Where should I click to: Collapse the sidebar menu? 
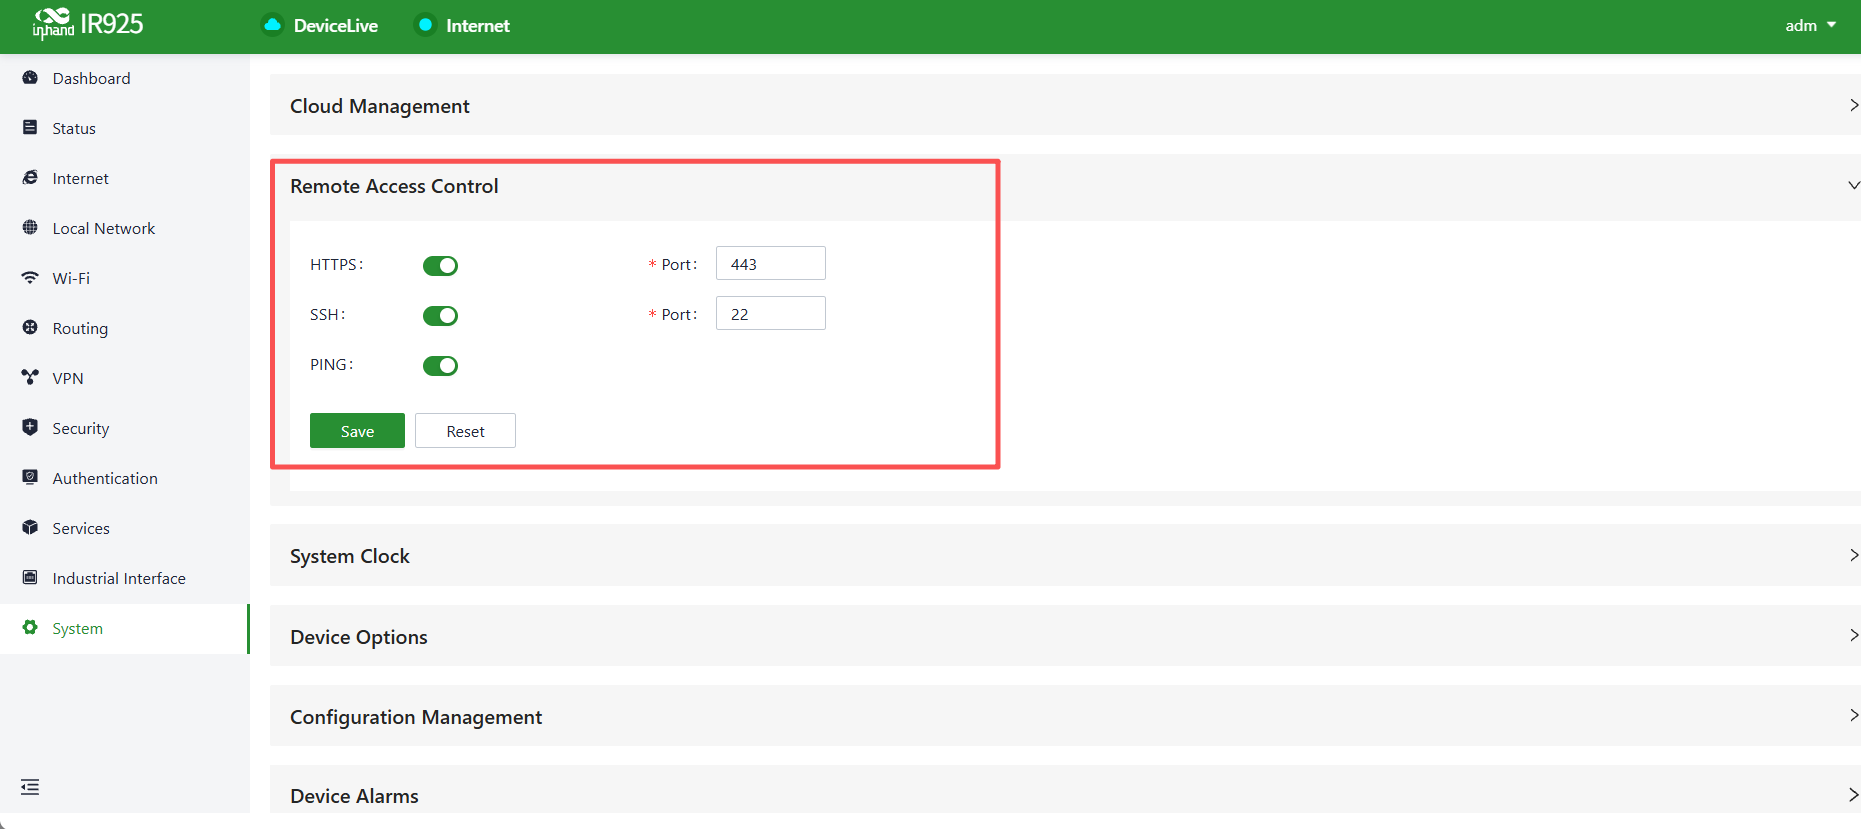click(30, 787)
